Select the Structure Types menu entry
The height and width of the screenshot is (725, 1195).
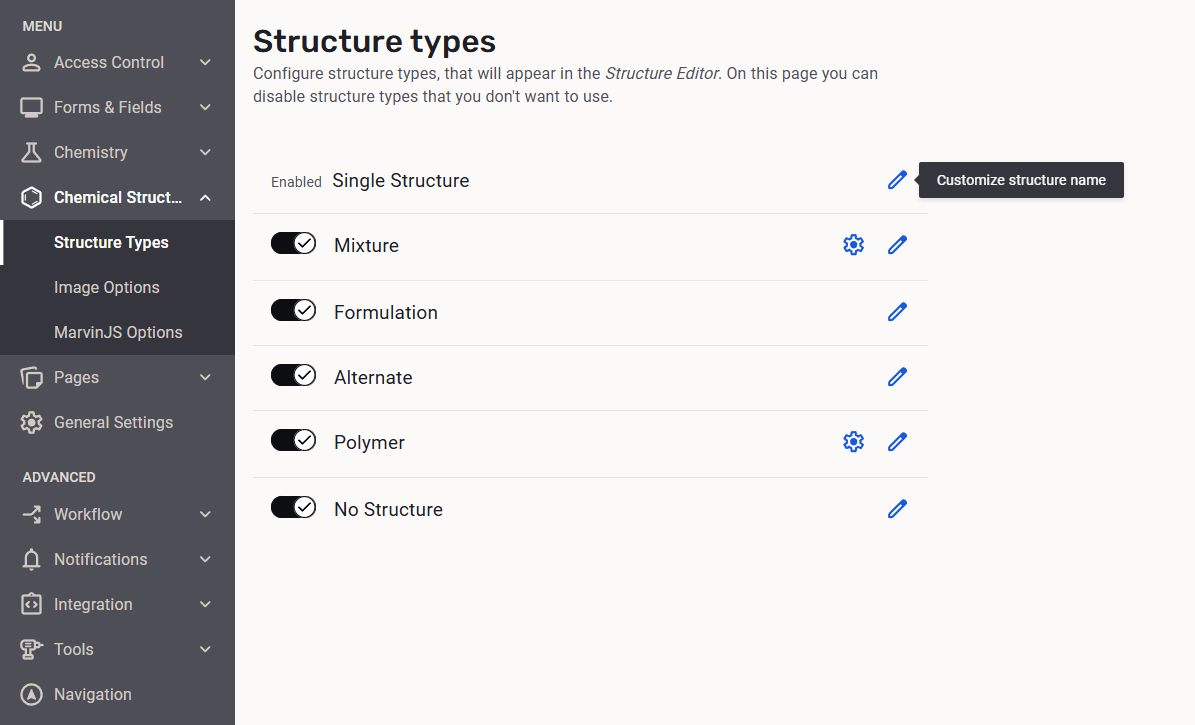109,242
